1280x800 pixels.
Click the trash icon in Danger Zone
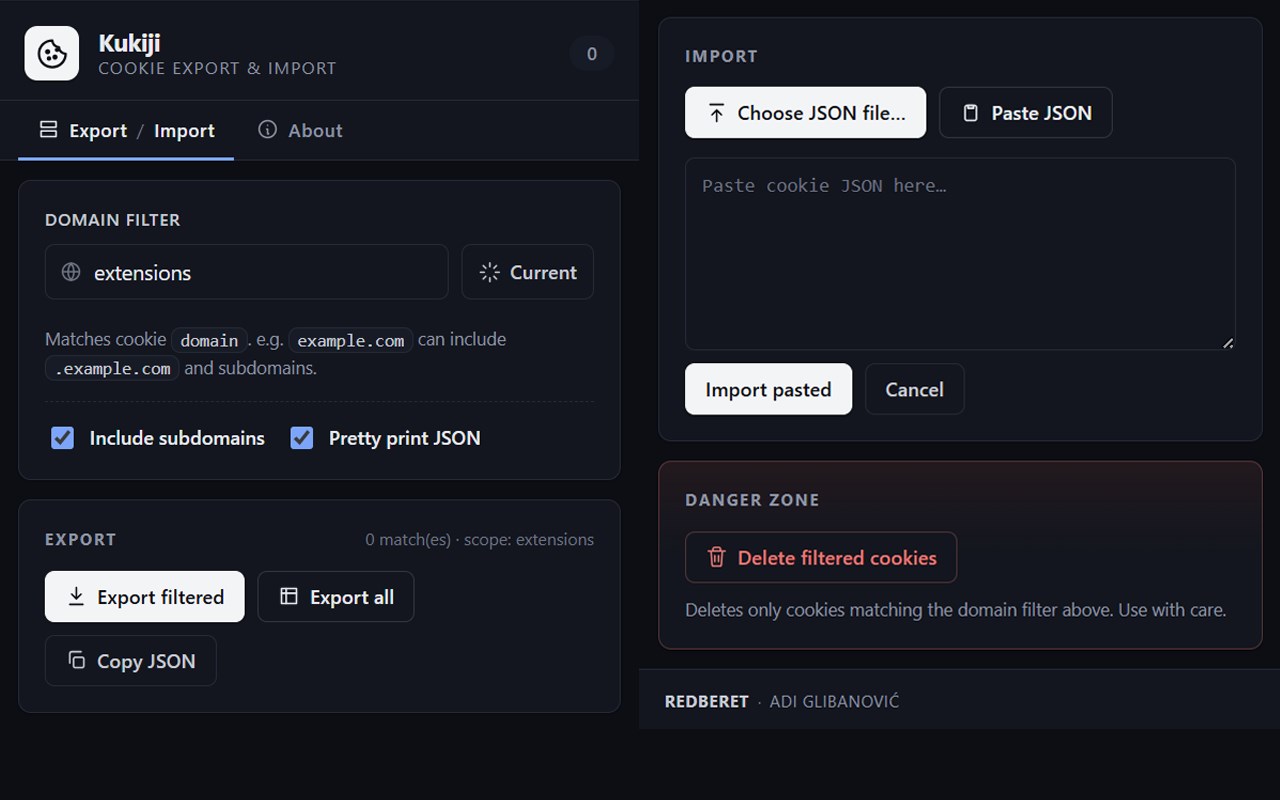[716, 557]
